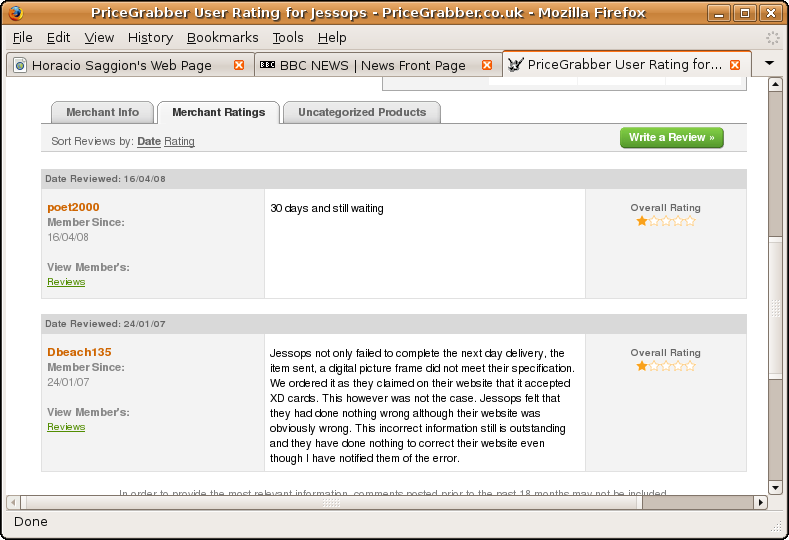
Task: Open poet2000's member profile
Action: 73,207
